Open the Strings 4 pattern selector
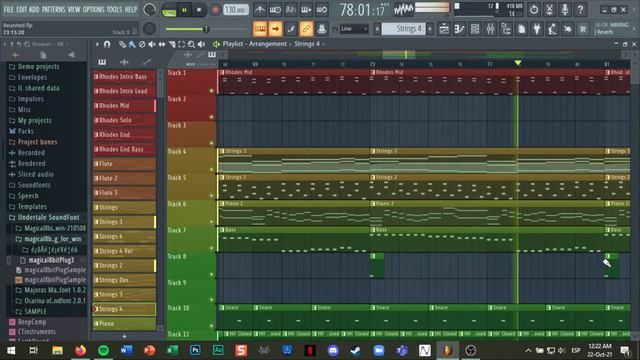Image resolution: width=640 pixels, height=360 pixels. point(403,29)
